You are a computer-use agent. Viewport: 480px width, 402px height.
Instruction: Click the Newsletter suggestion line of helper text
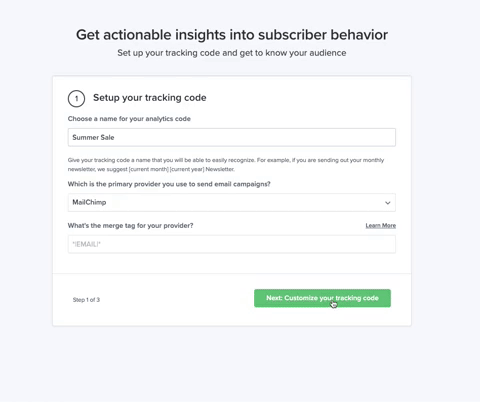[x=151, y=169]
